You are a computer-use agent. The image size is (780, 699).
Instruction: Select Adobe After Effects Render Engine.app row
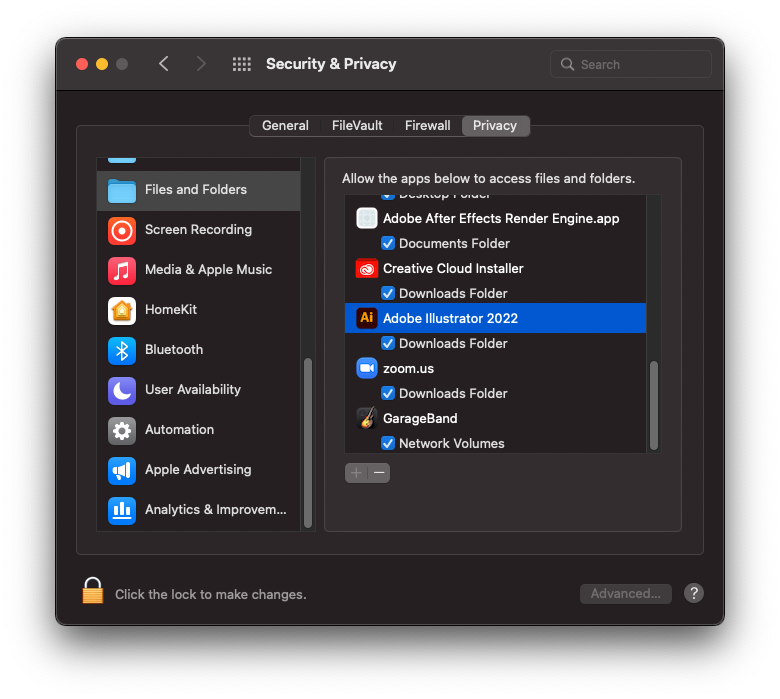495,218
